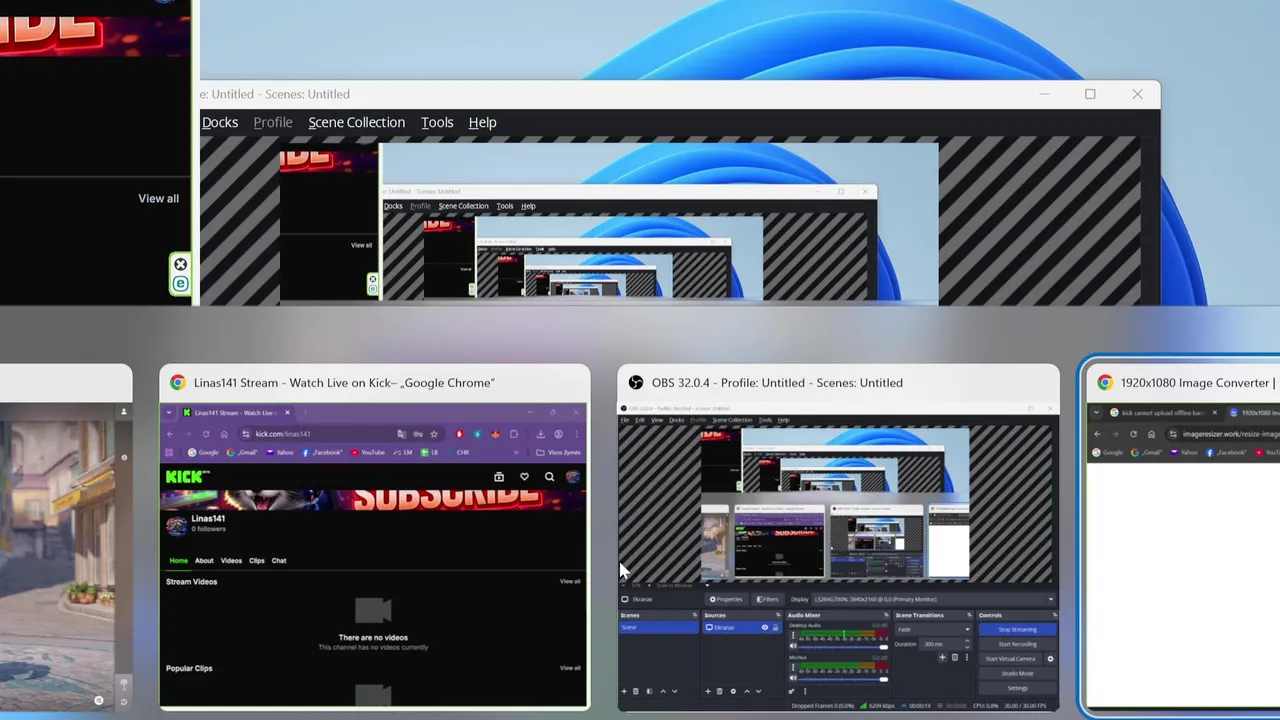Click the Duration 300 ms stepper arrows in OBS
The width and height of the screenshot is (1280, 720).
967,644
